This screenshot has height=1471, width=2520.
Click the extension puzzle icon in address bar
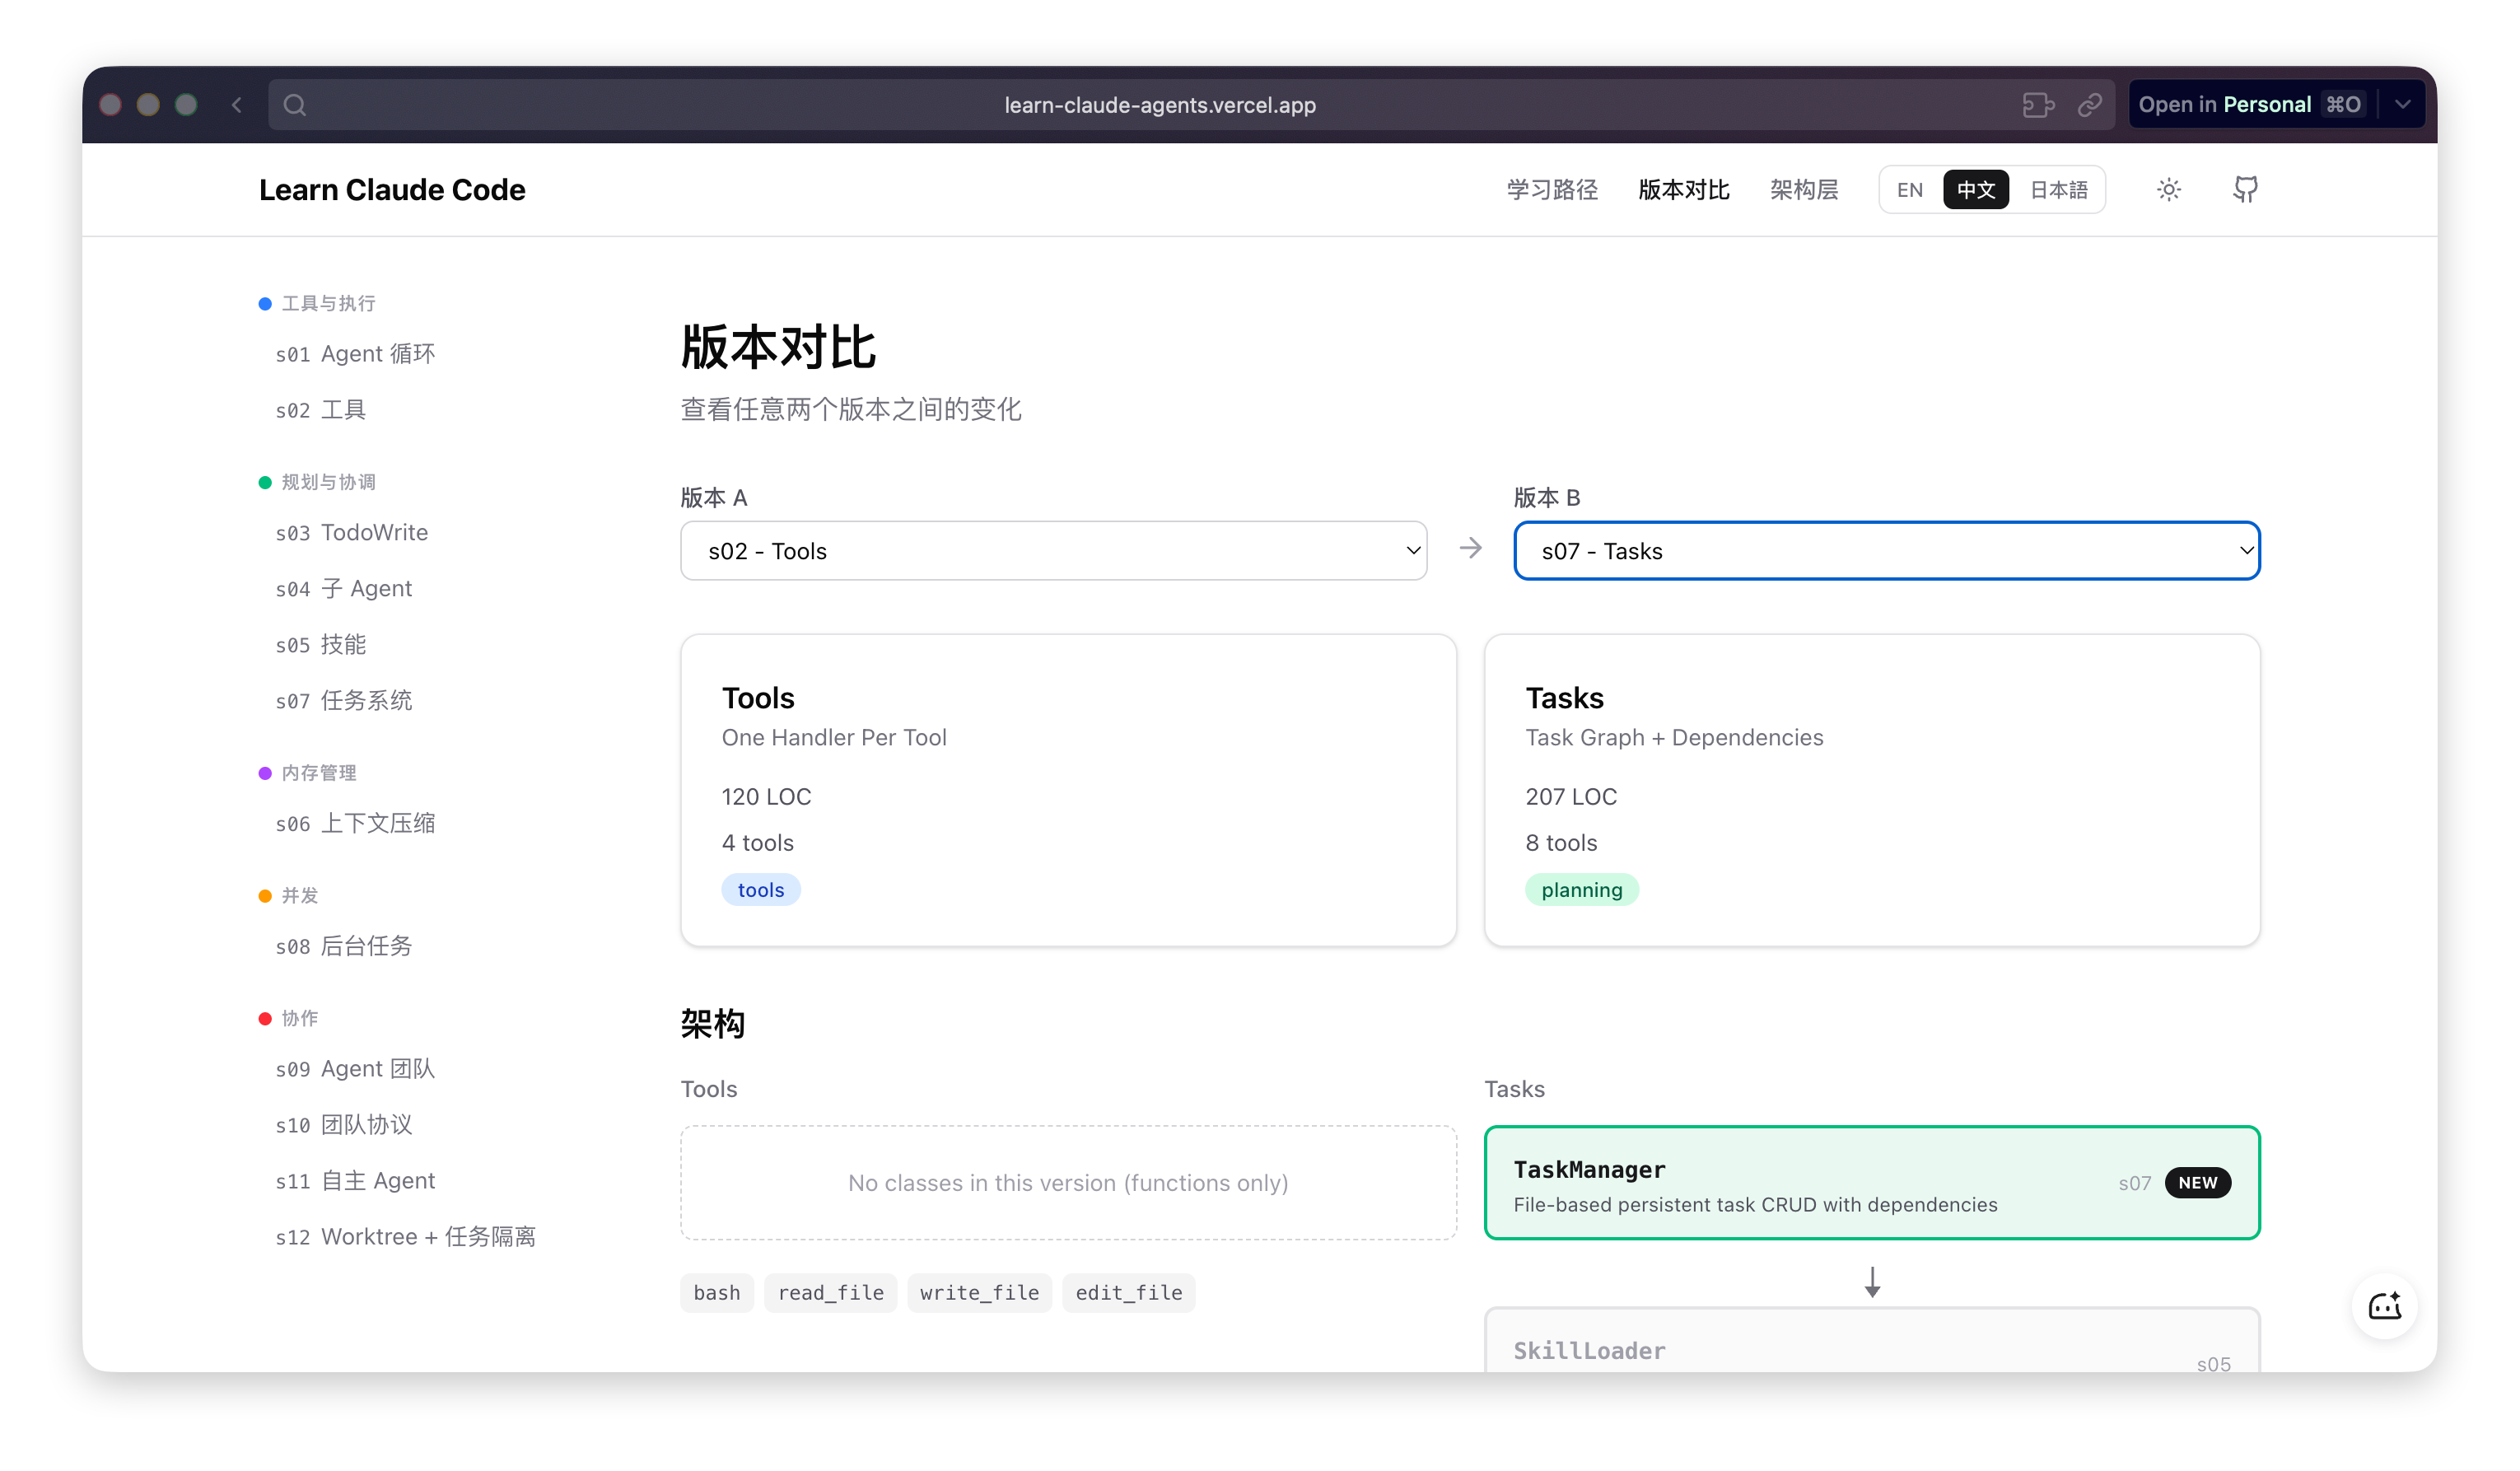(x=2037, y=105)
